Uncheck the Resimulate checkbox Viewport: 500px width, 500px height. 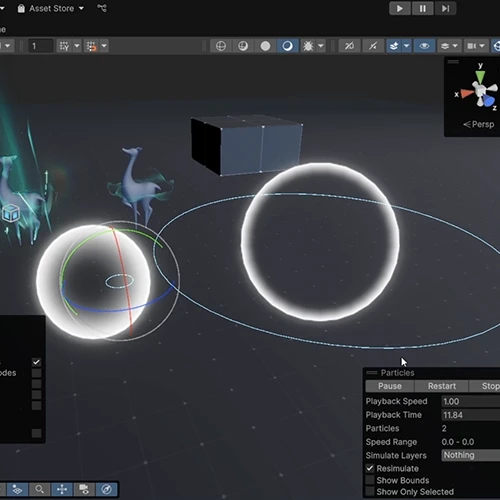370,468
